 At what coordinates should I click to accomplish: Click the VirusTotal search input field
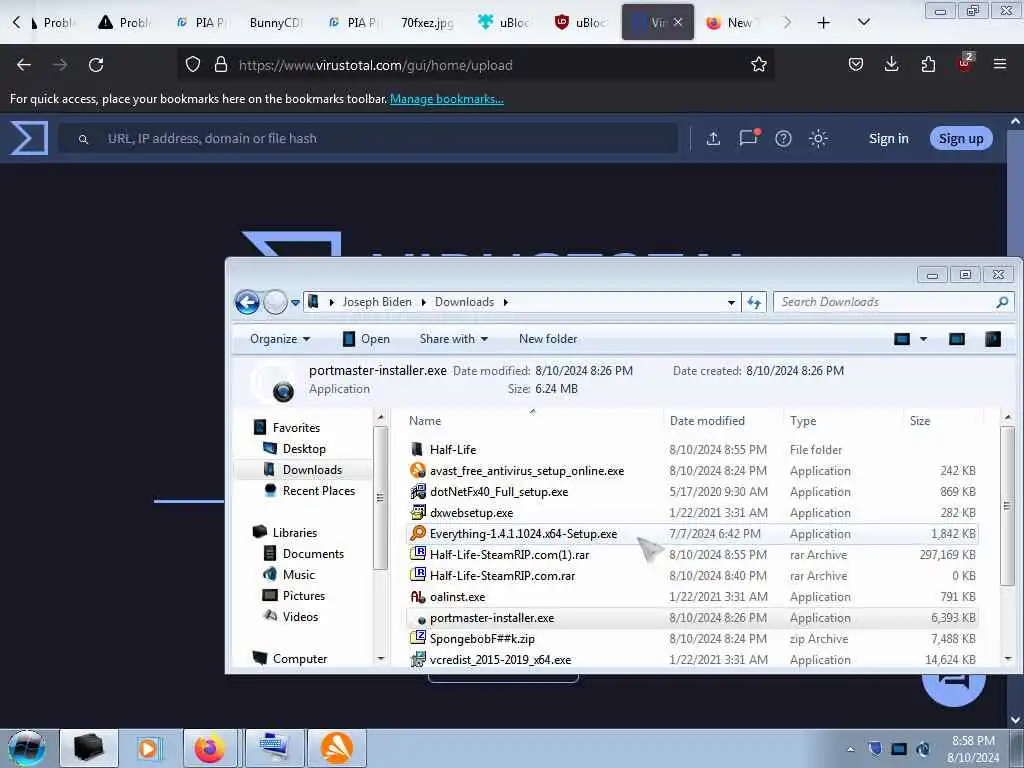368,138
